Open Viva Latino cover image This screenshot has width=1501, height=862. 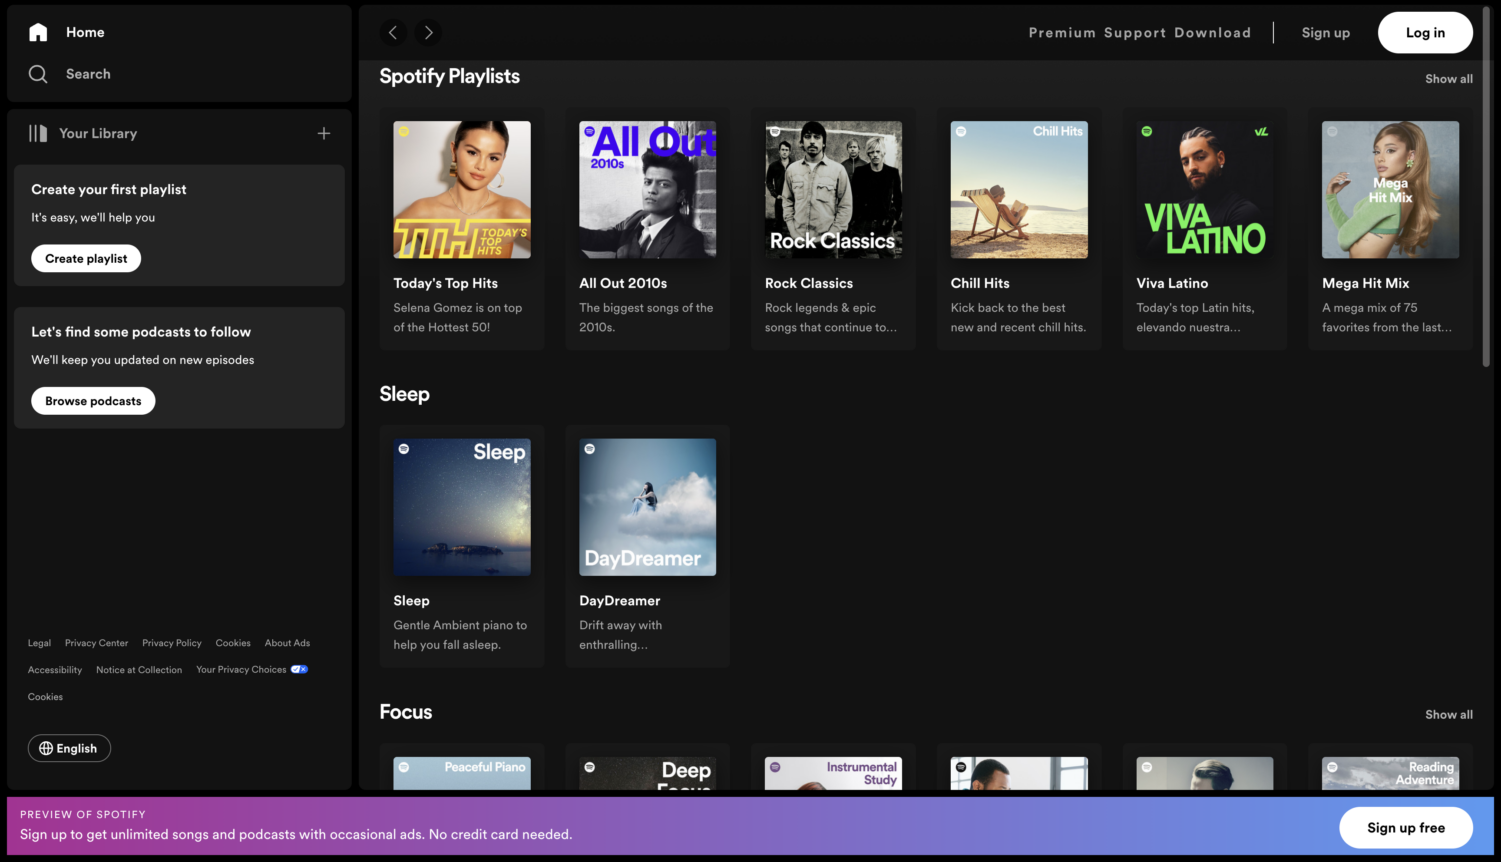tap(1205, 190)
